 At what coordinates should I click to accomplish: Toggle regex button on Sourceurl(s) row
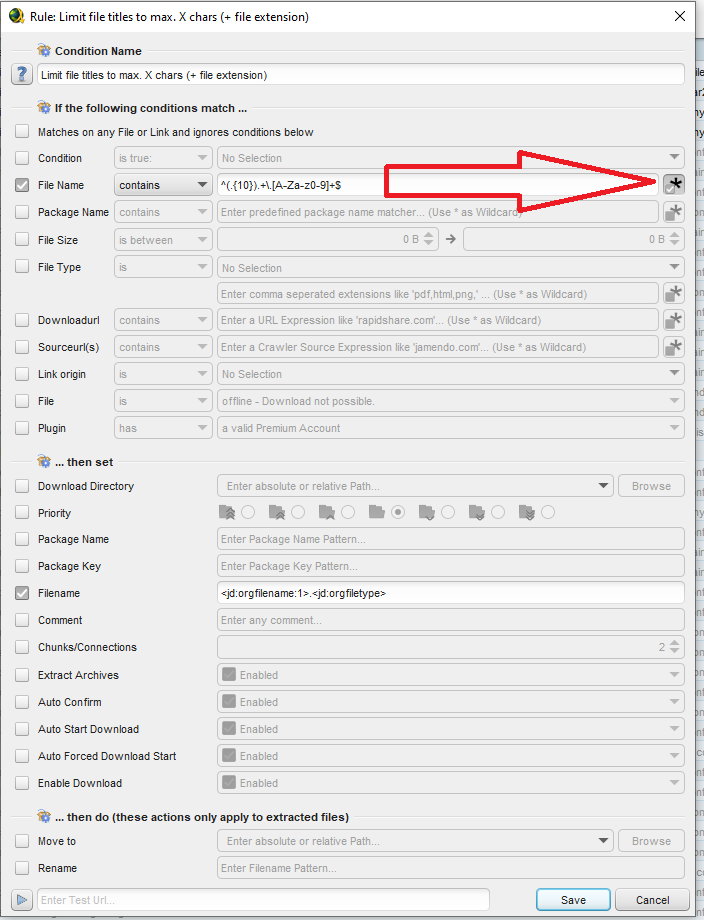[674, 347]
